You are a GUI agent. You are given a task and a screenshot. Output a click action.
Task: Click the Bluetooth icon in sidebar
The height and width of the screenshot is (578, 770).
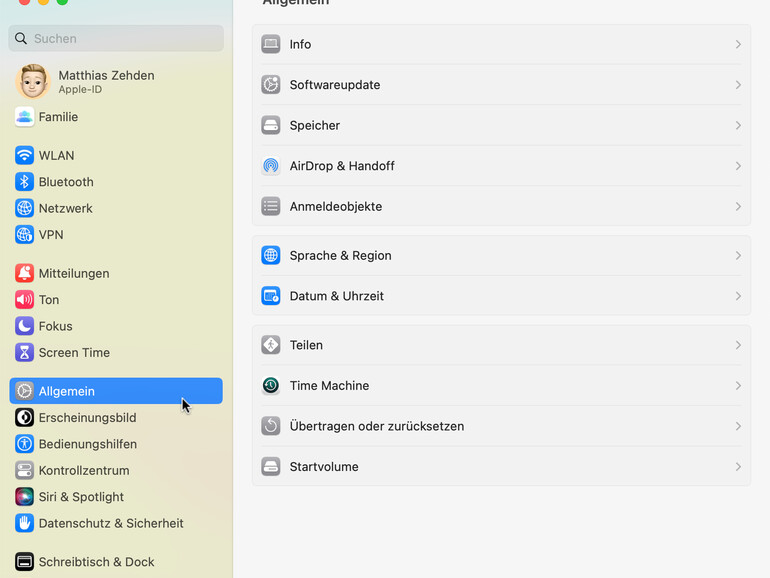(x=24, y=182)
